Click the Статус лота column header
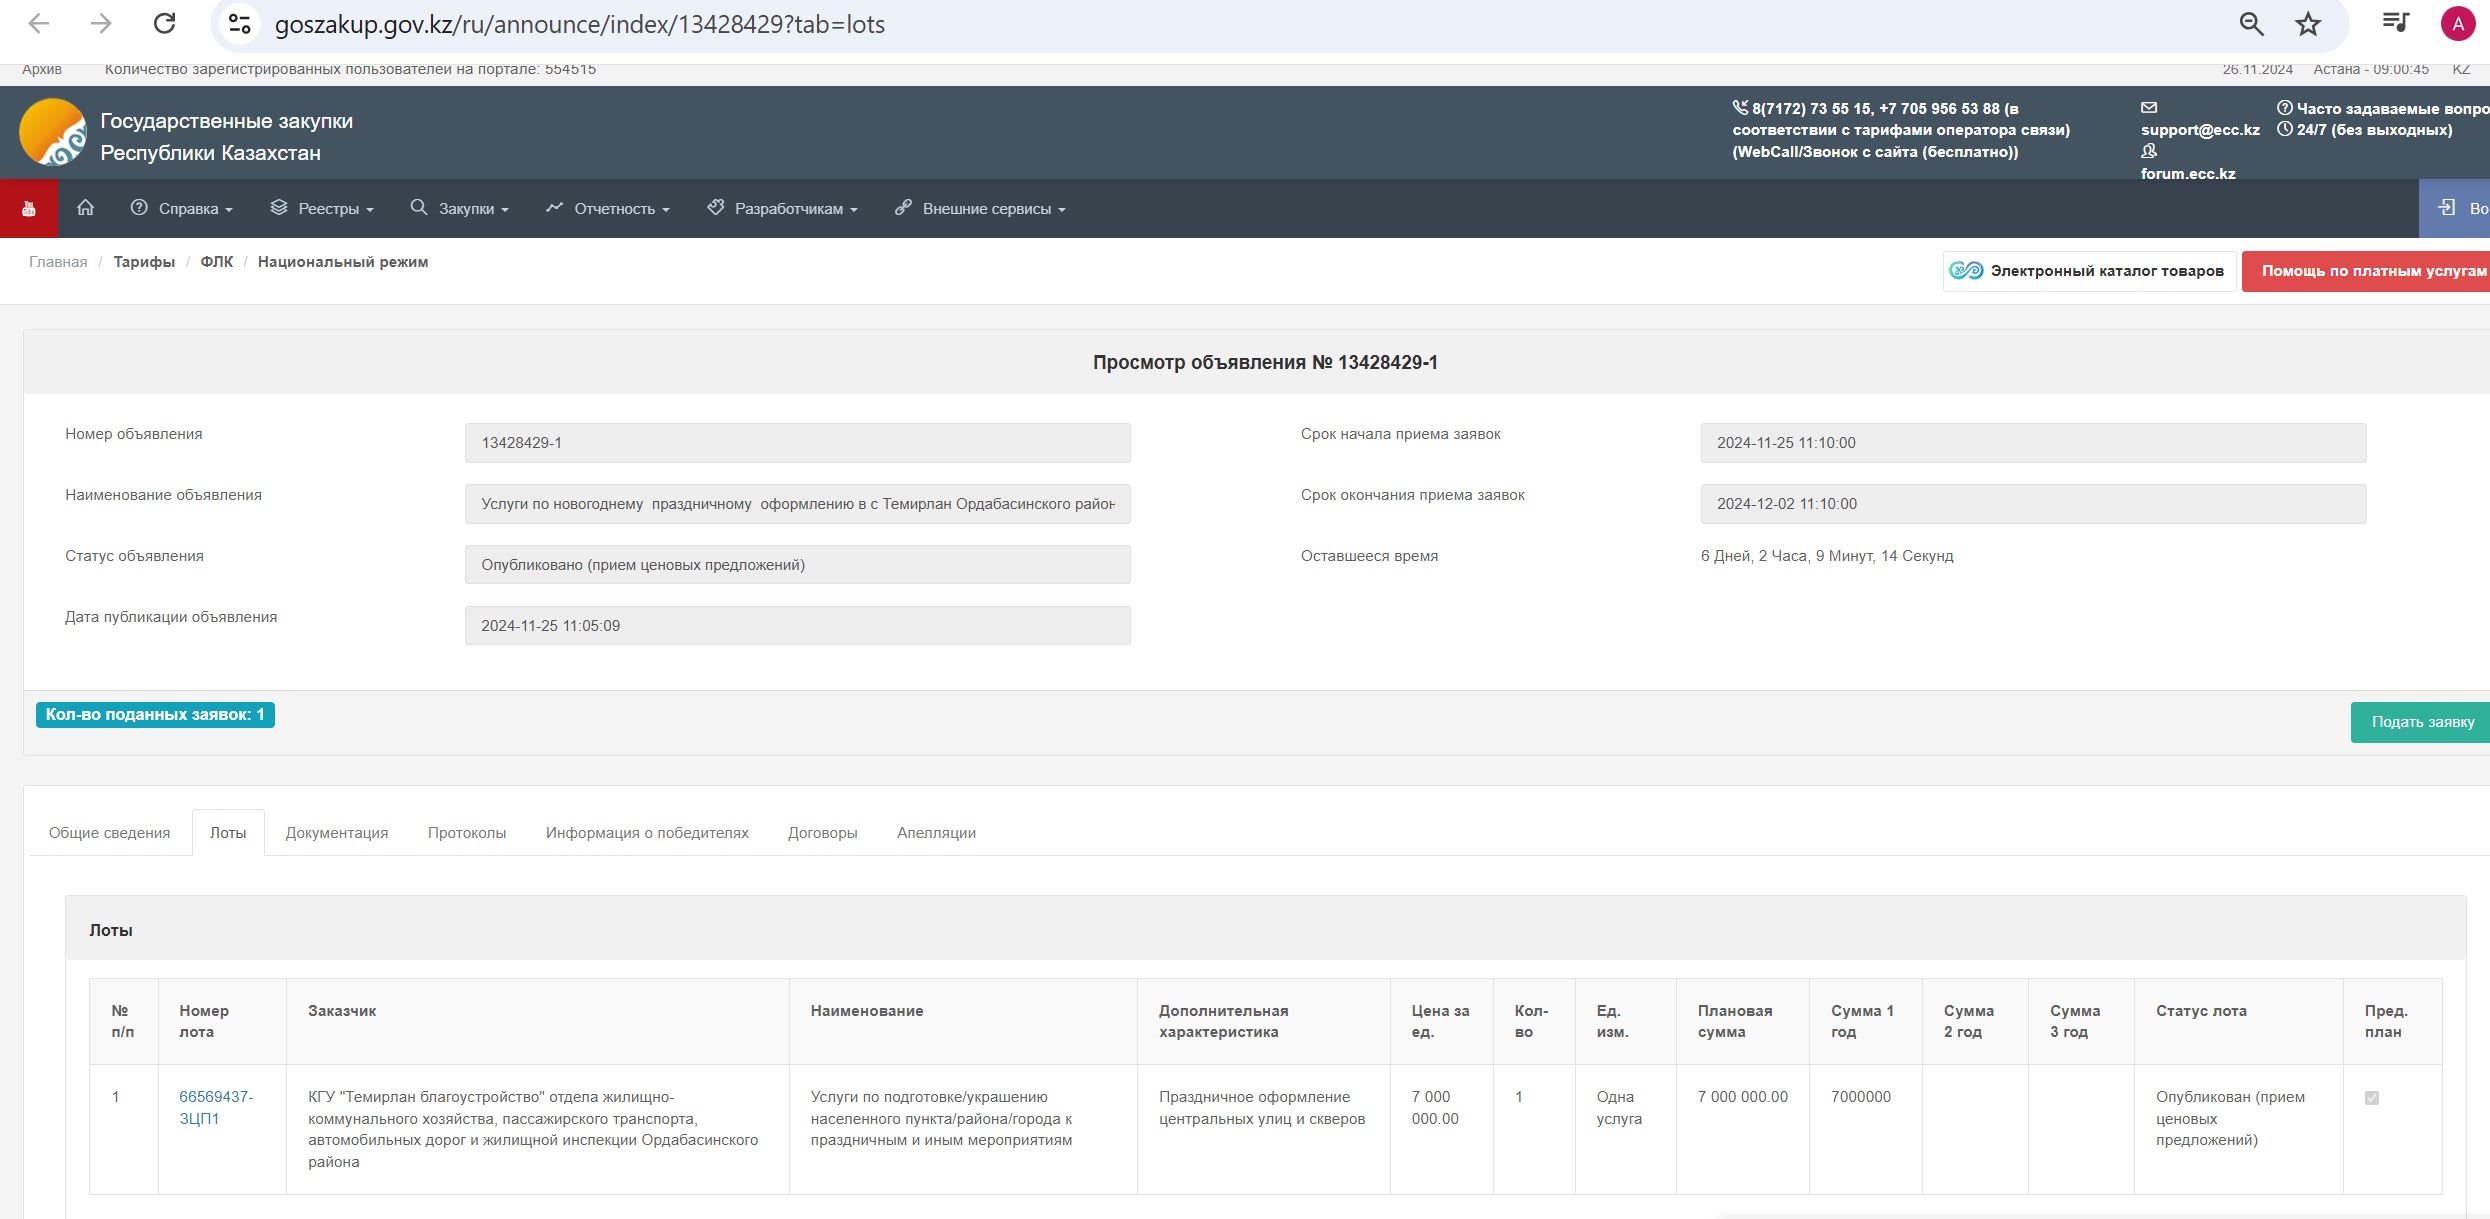Screen dimensions: 2490x1219 coord(2201,1011)
